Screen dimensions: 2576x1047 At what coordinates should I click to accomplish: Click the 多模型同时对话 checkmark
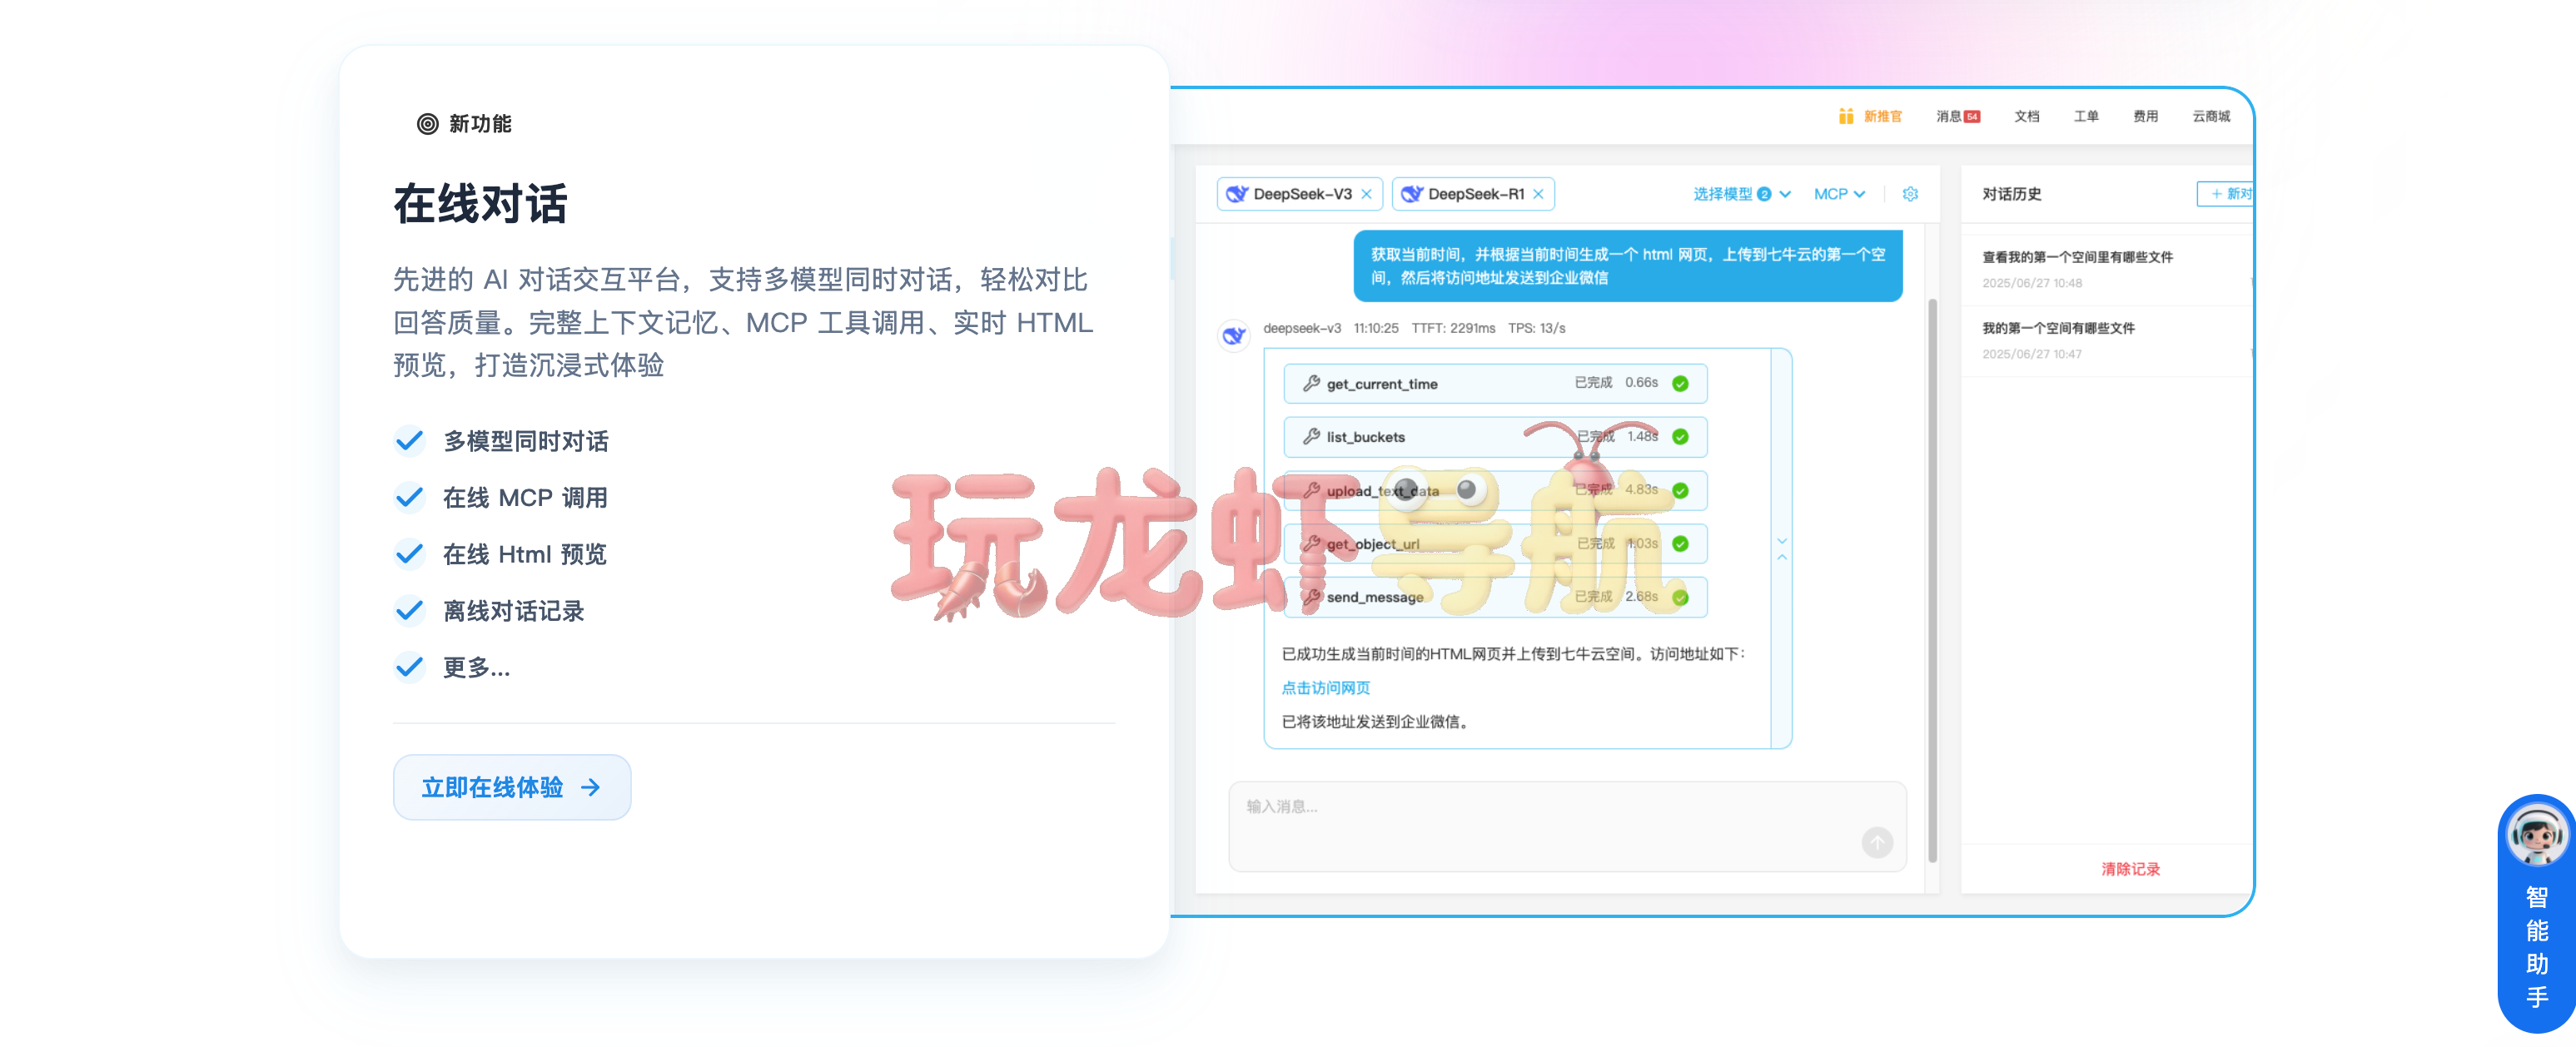(x=409, y=440)
